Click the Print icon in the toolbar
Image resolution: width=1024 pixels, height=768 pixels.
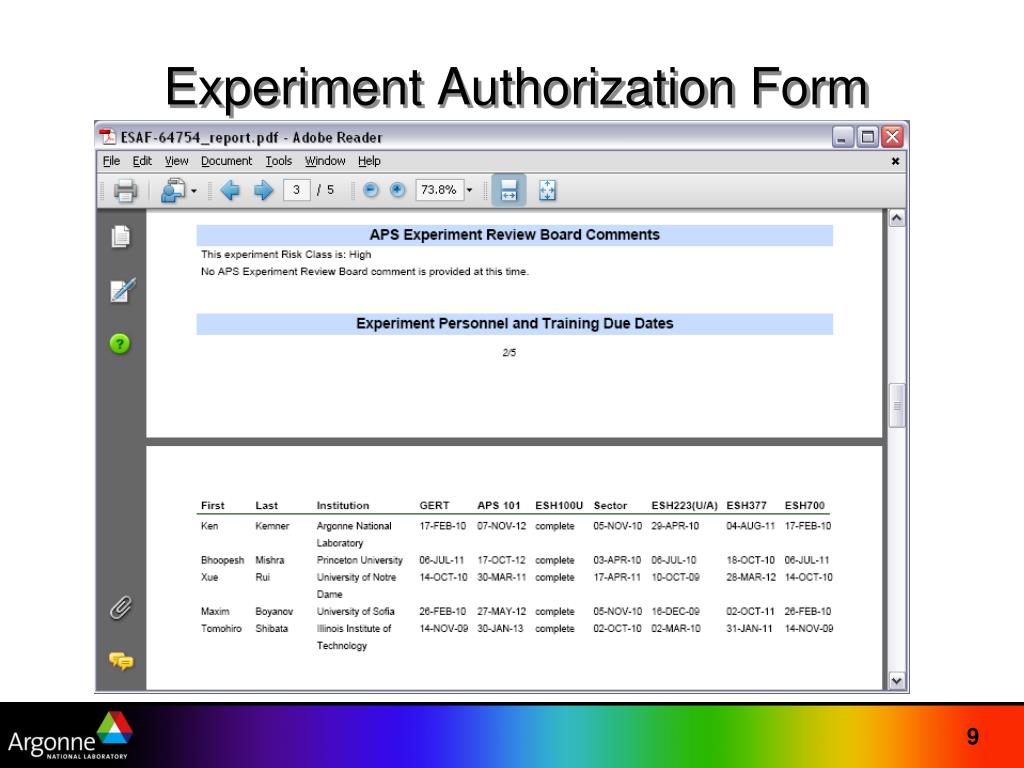point(125,191)
